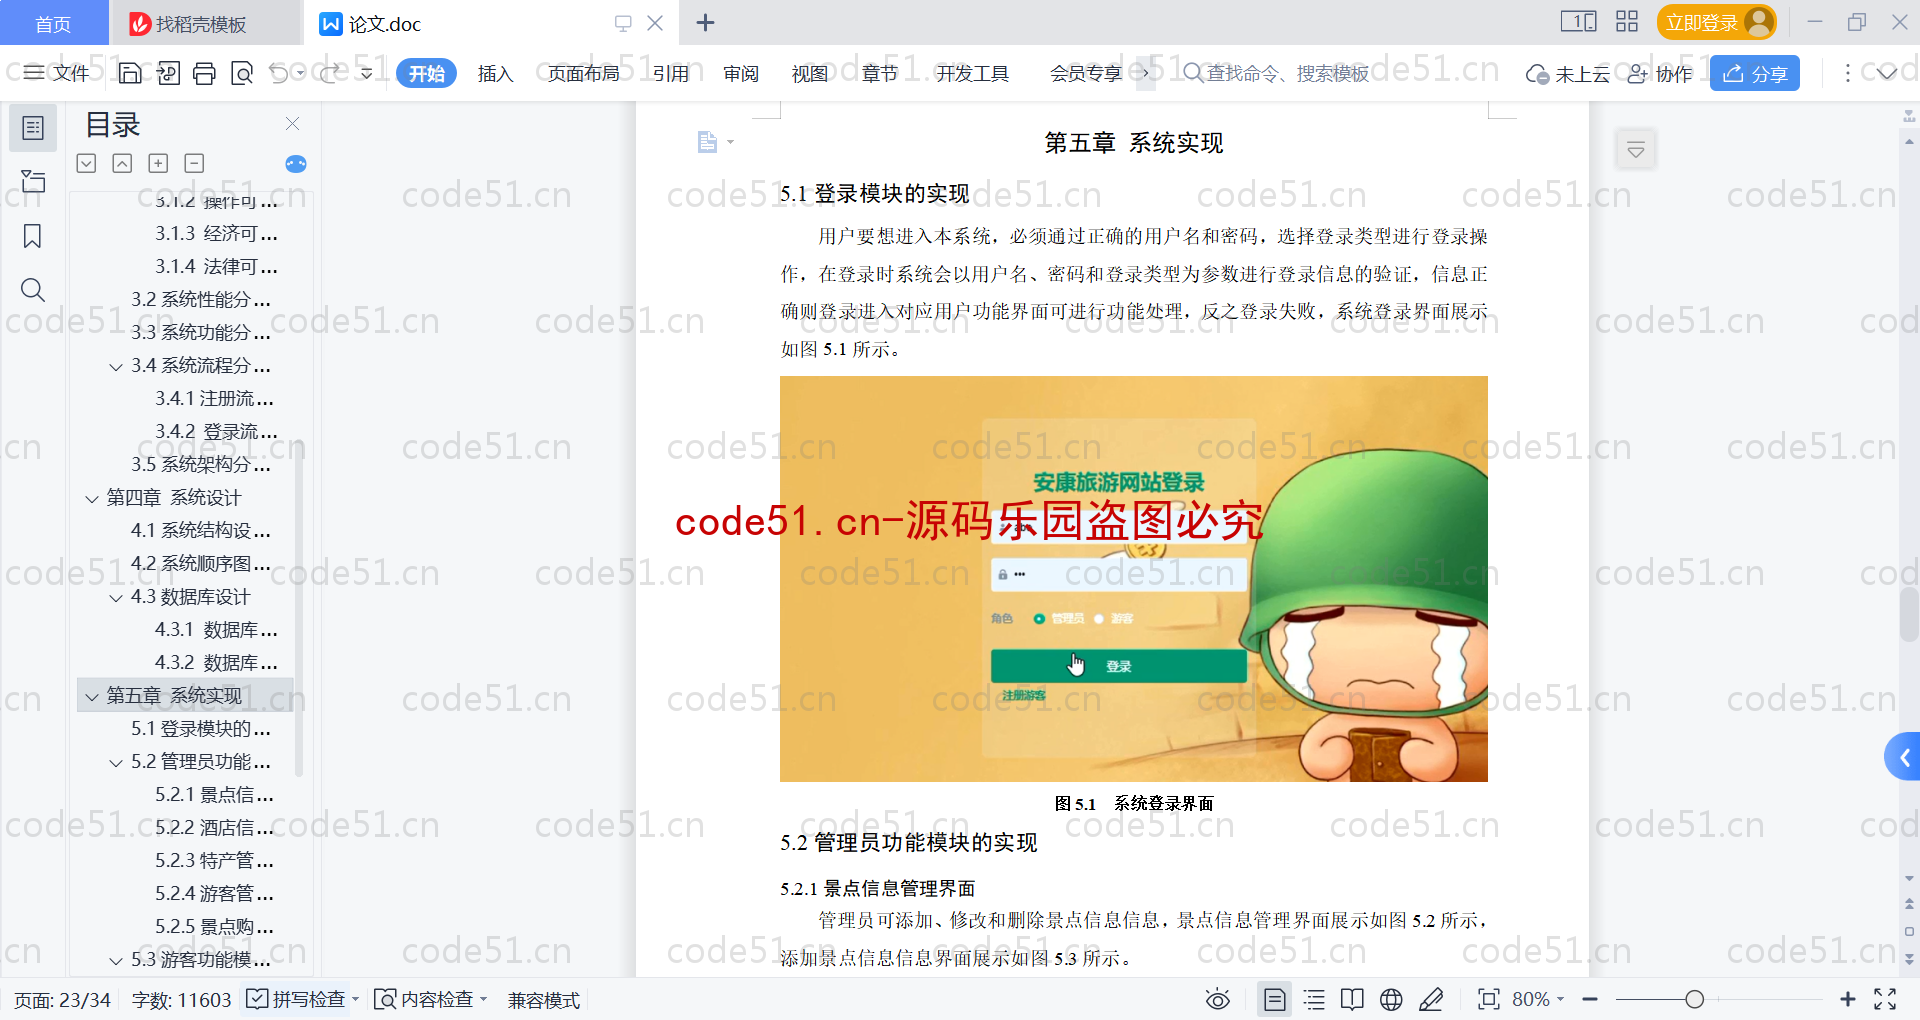This screenshot has width=1920, height=1020.
Task: Click the Print icon in the toolbar
Action: (204, 73)
